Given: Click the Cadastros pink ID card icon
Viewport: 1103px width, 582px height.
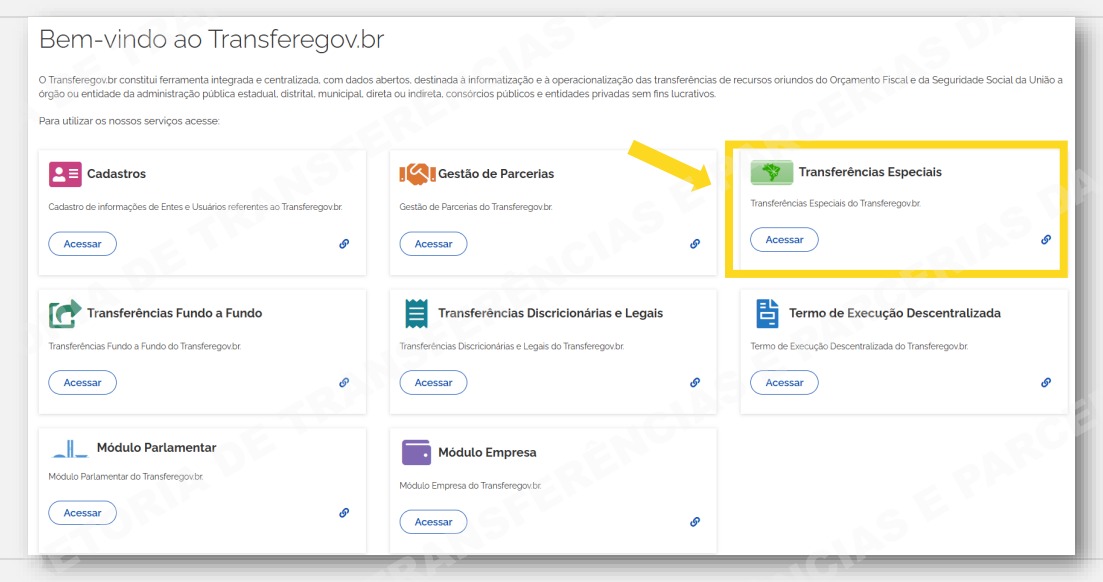Looking at the screenshot, I should (65, 174).
